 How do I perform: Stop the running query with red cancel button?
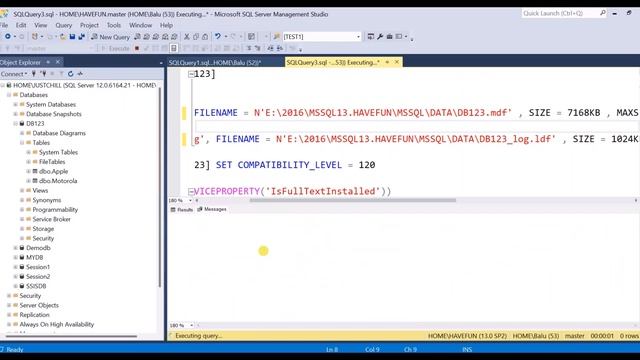point(137,48)
